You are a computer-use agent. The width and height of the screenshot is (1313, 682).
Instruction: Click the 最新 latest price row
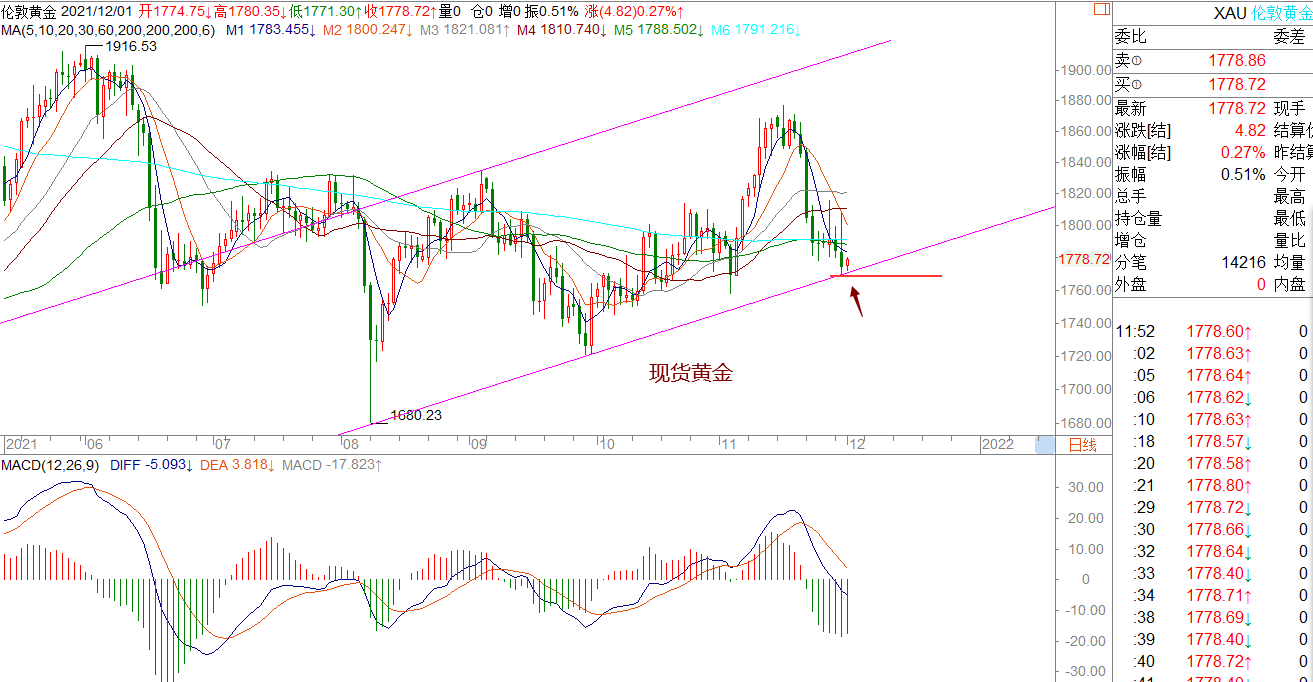(x=1190, y=108)
